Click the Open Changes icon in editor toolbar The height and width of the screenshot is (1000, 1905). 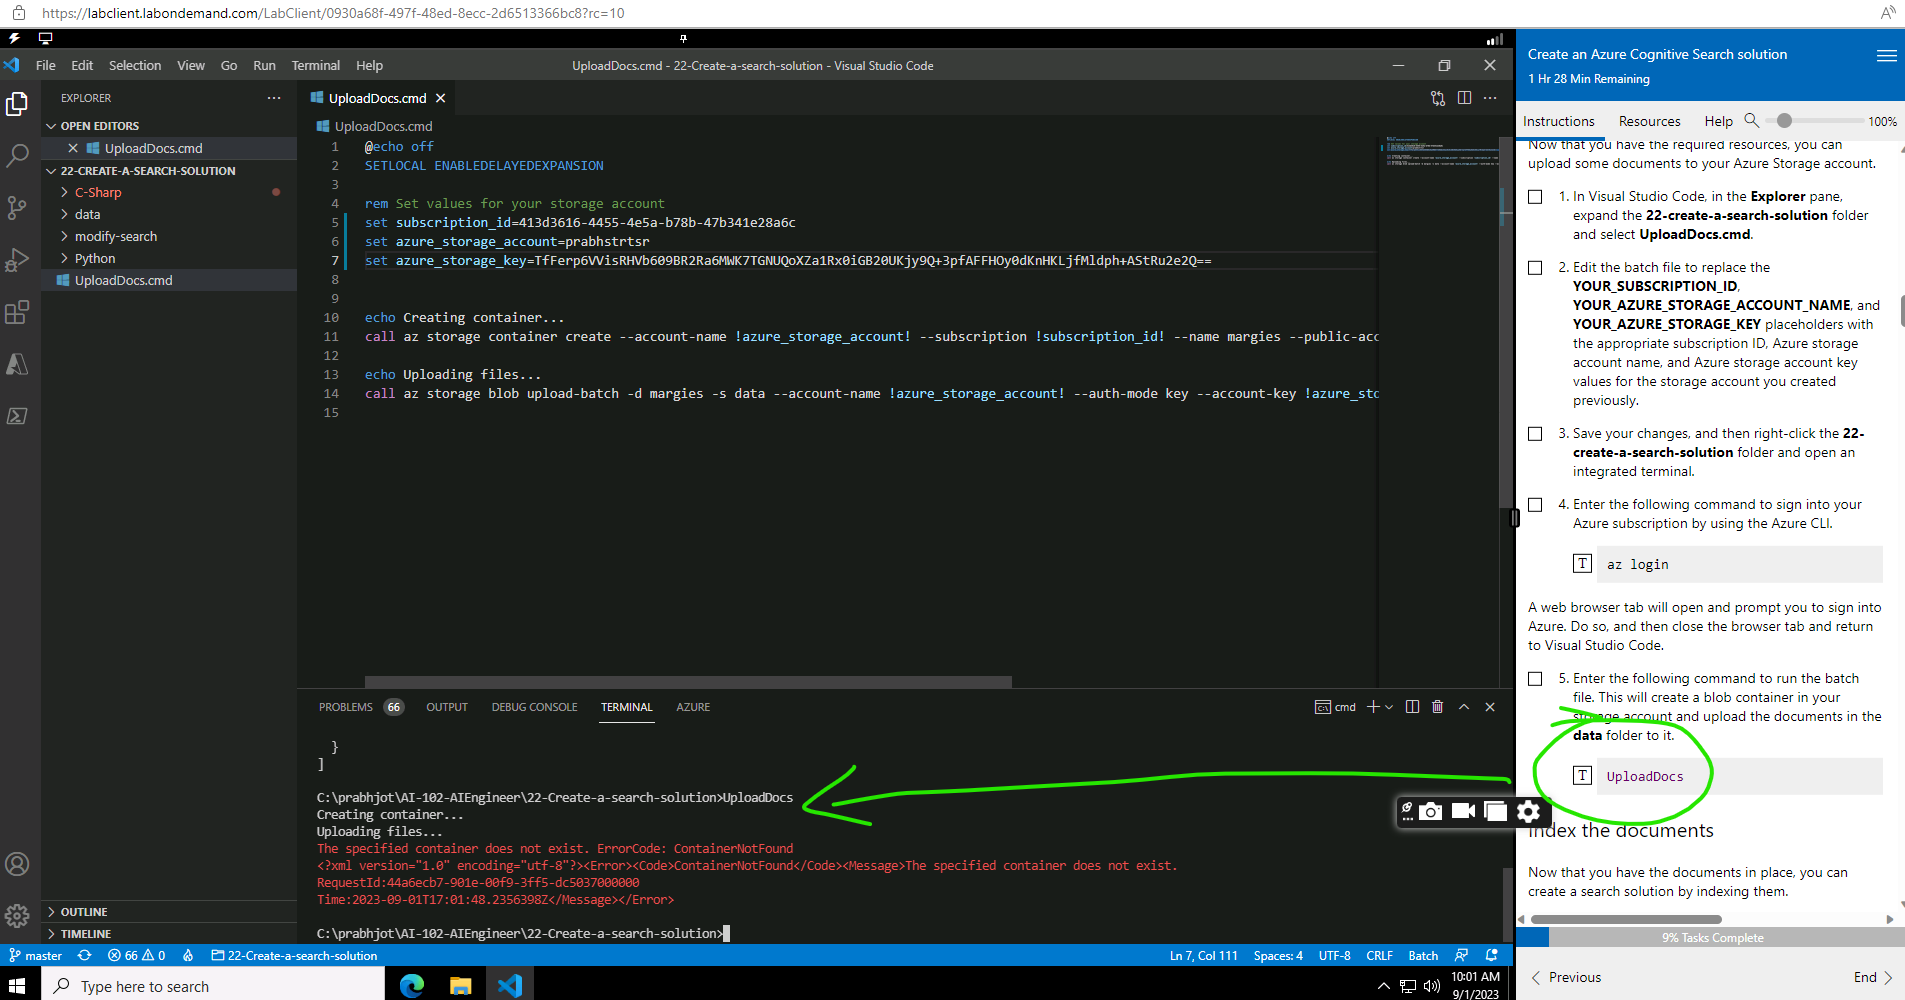(1438, 98)
